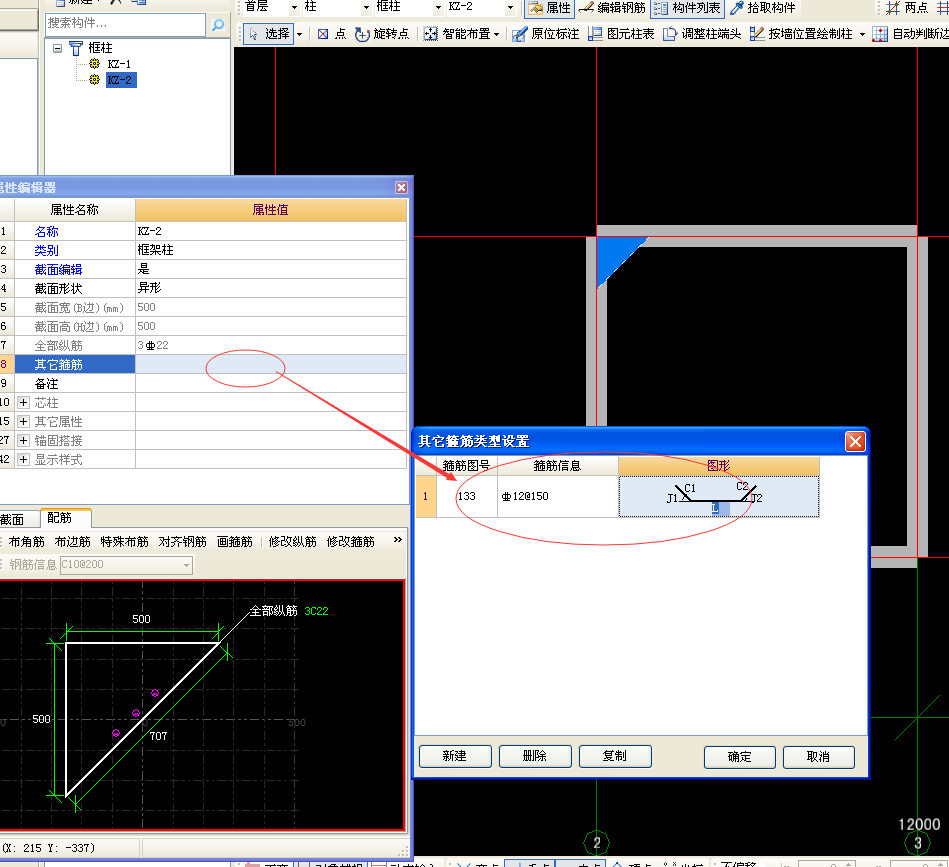Open the 框柱 subtype dropdown
949x867 pixels.
438,8
